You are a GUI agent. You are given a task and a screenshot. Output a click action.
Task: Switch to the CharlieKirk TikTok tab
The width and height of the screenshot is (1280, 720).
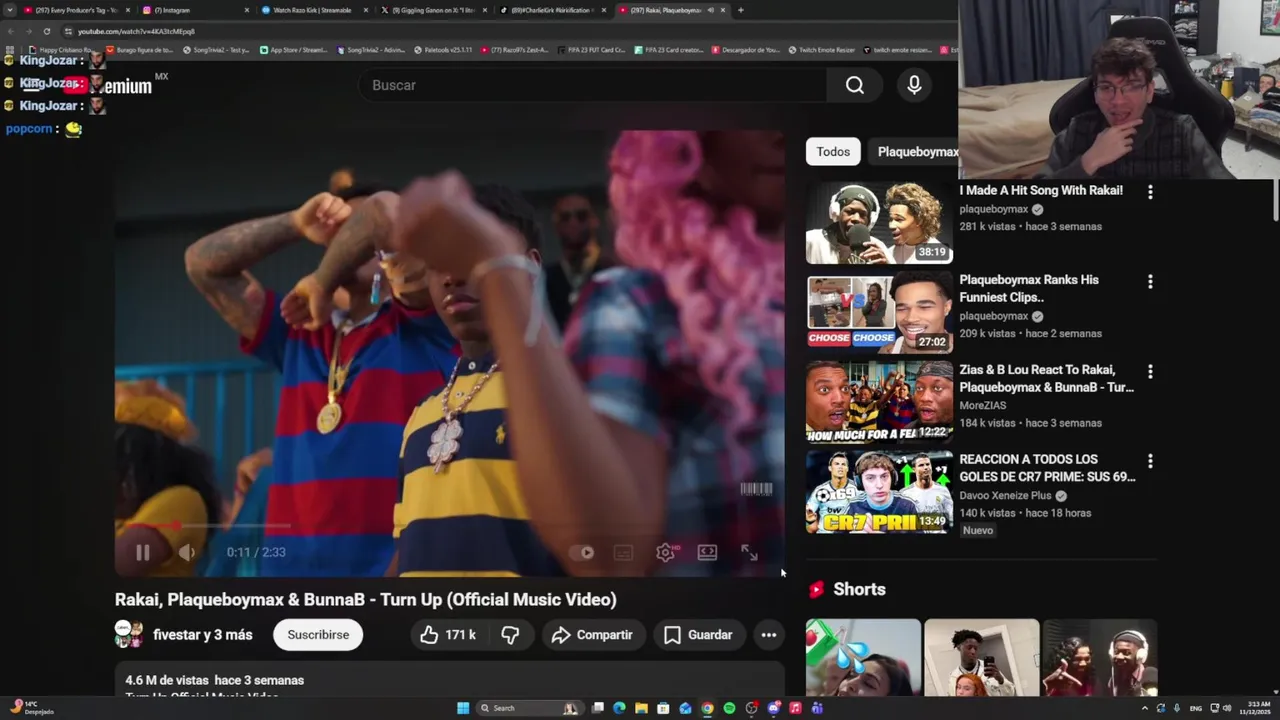[552, 10]
